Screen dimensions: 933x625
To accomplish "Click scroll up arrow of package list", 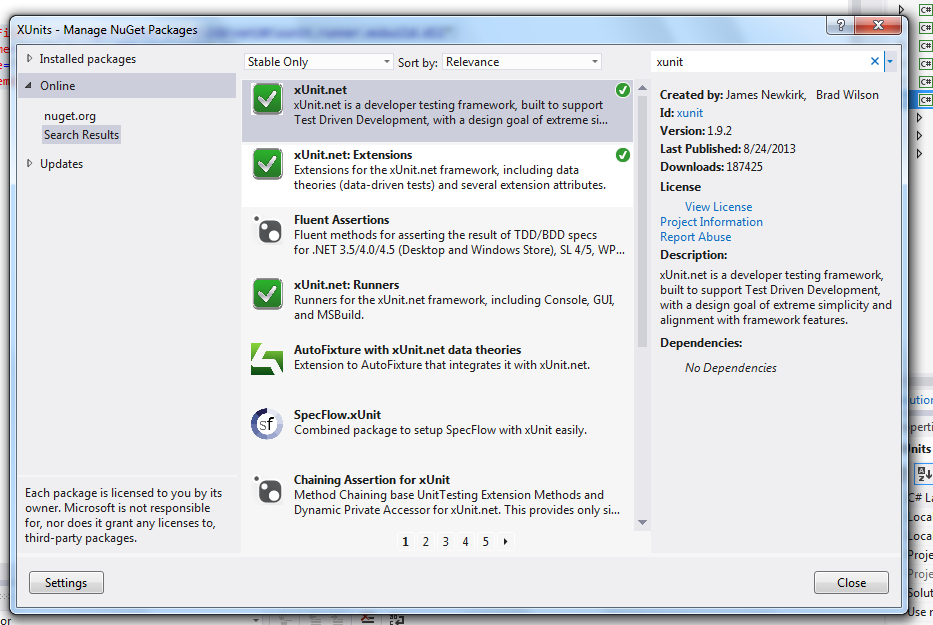I will coord(642,88).
